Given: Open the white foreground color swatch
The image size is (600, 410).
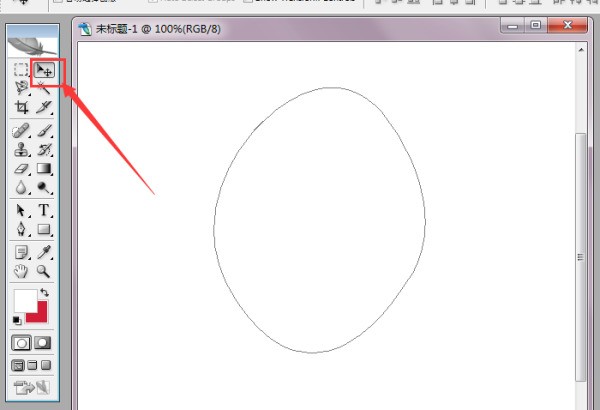Looking at the screenshot, I should click(24, 299).
